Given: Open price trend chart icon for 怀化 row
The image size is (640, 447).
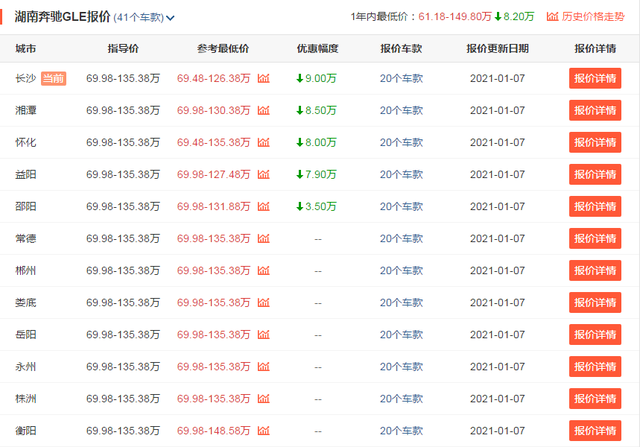Looking at the screenshot, I should (x=264, y=142).
